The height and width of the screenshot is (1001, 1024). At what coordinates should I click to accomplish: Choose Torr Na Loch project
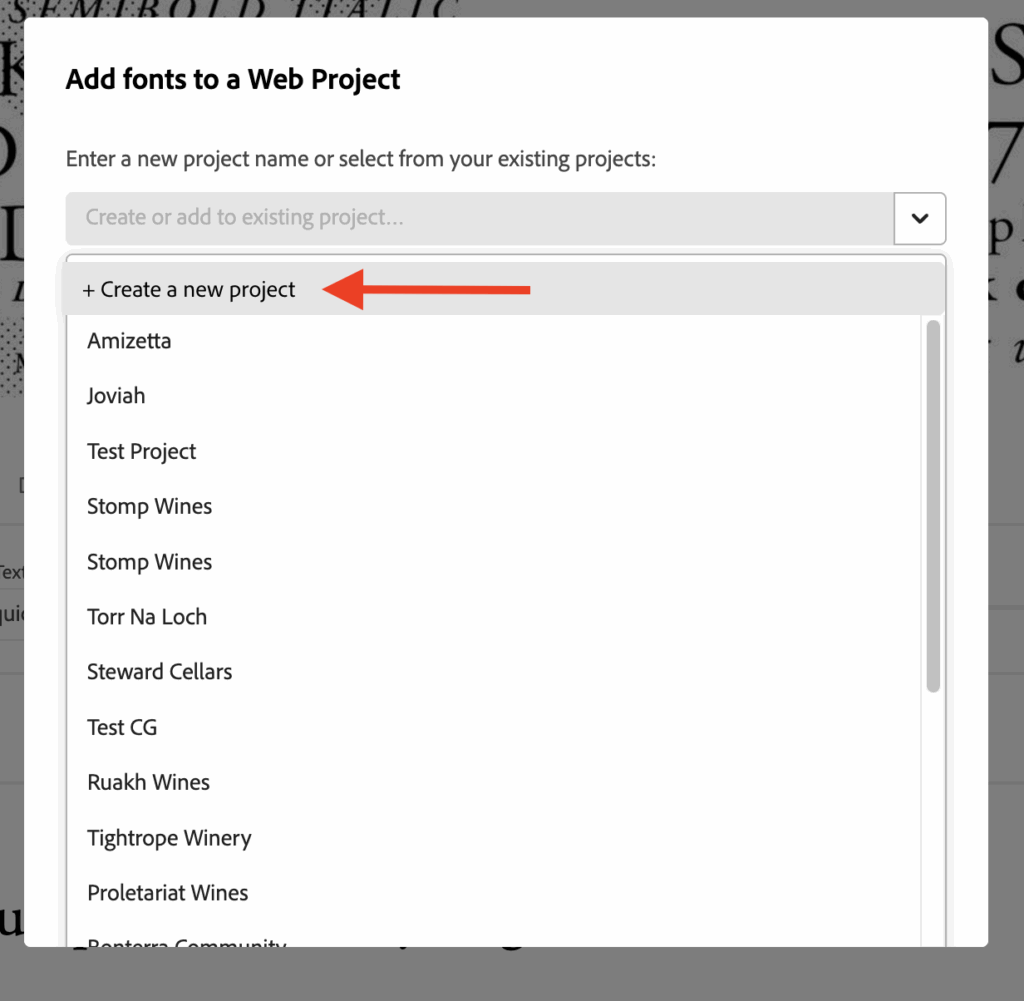[x=147, y=617]
